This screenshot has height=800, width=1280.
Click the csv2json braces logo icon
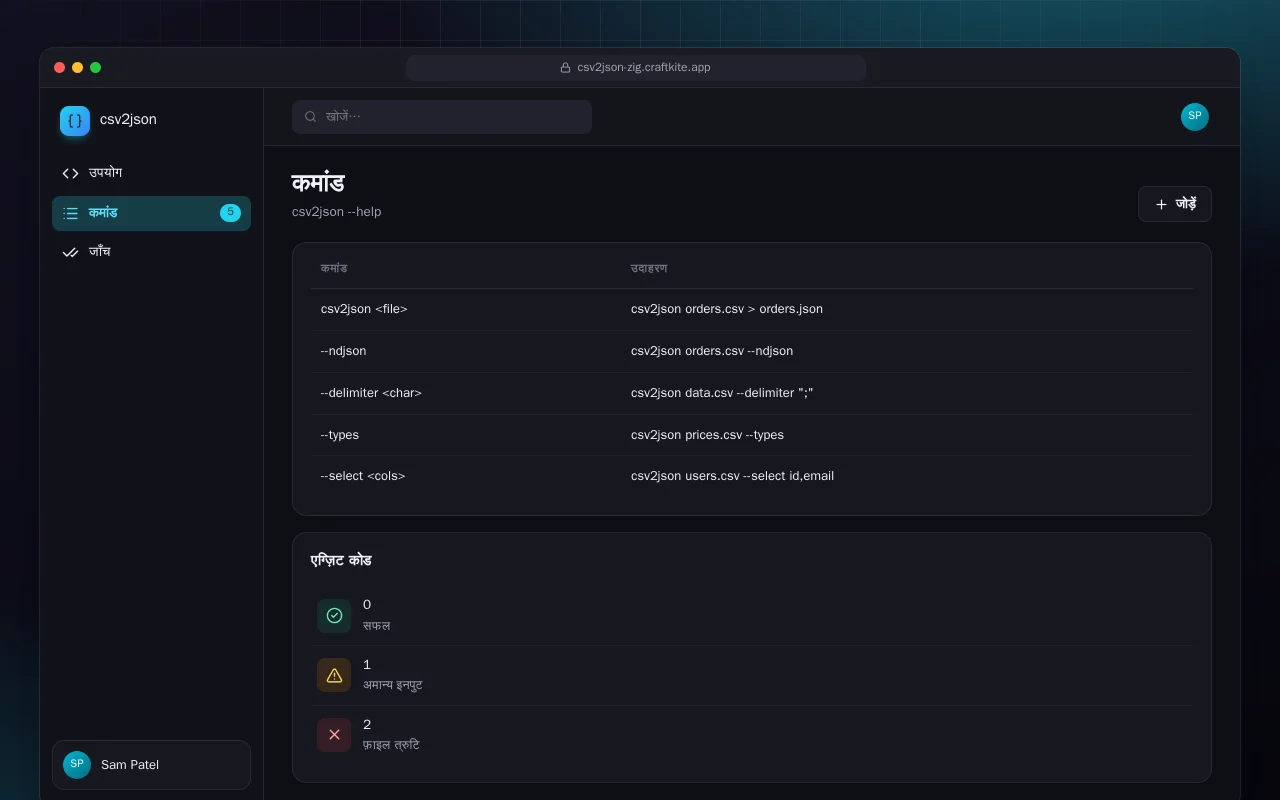(x=75, y=121)
